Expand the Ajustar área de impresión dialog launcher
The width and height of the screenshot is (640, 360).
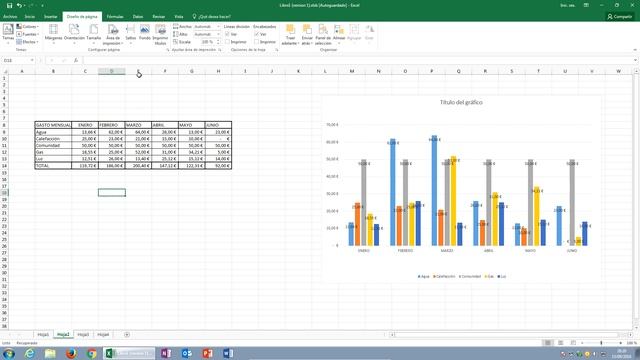coord(220,50)
